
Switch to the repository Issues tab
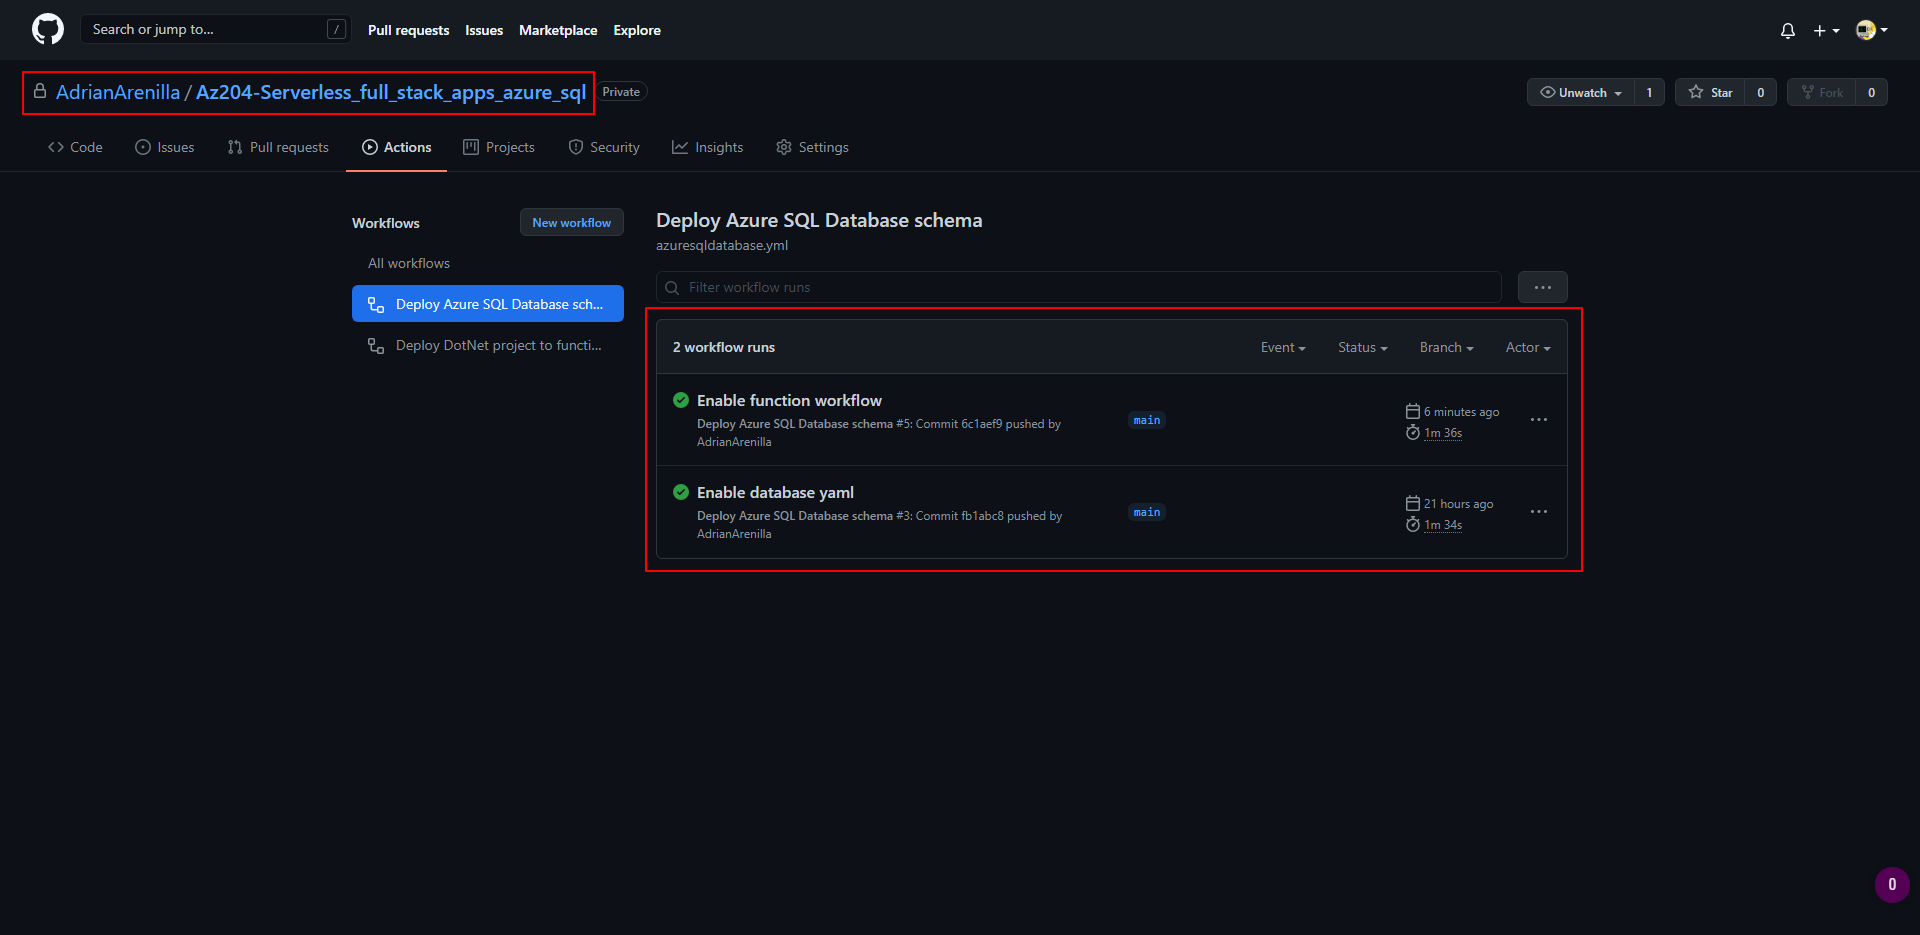pos(165,147)
